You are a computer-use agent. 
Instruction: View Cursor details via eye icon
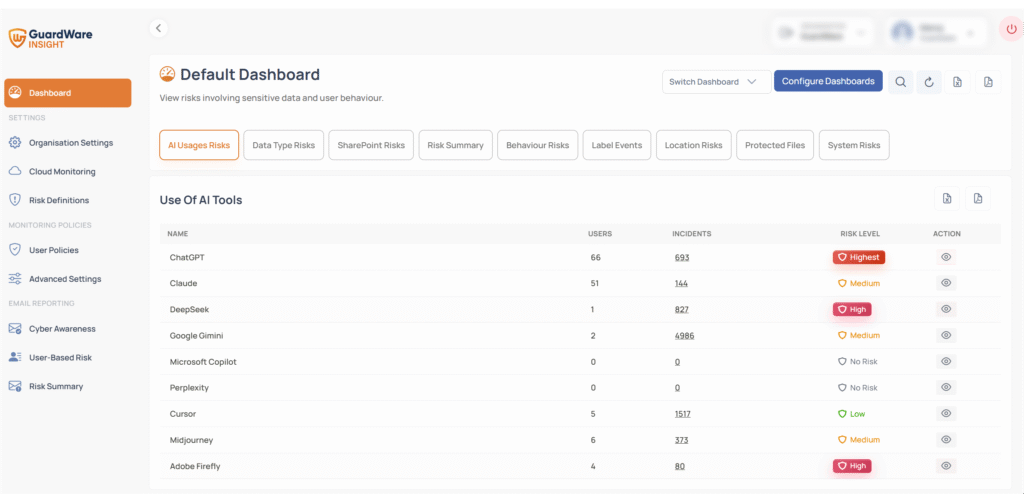(x=946, y=414)
